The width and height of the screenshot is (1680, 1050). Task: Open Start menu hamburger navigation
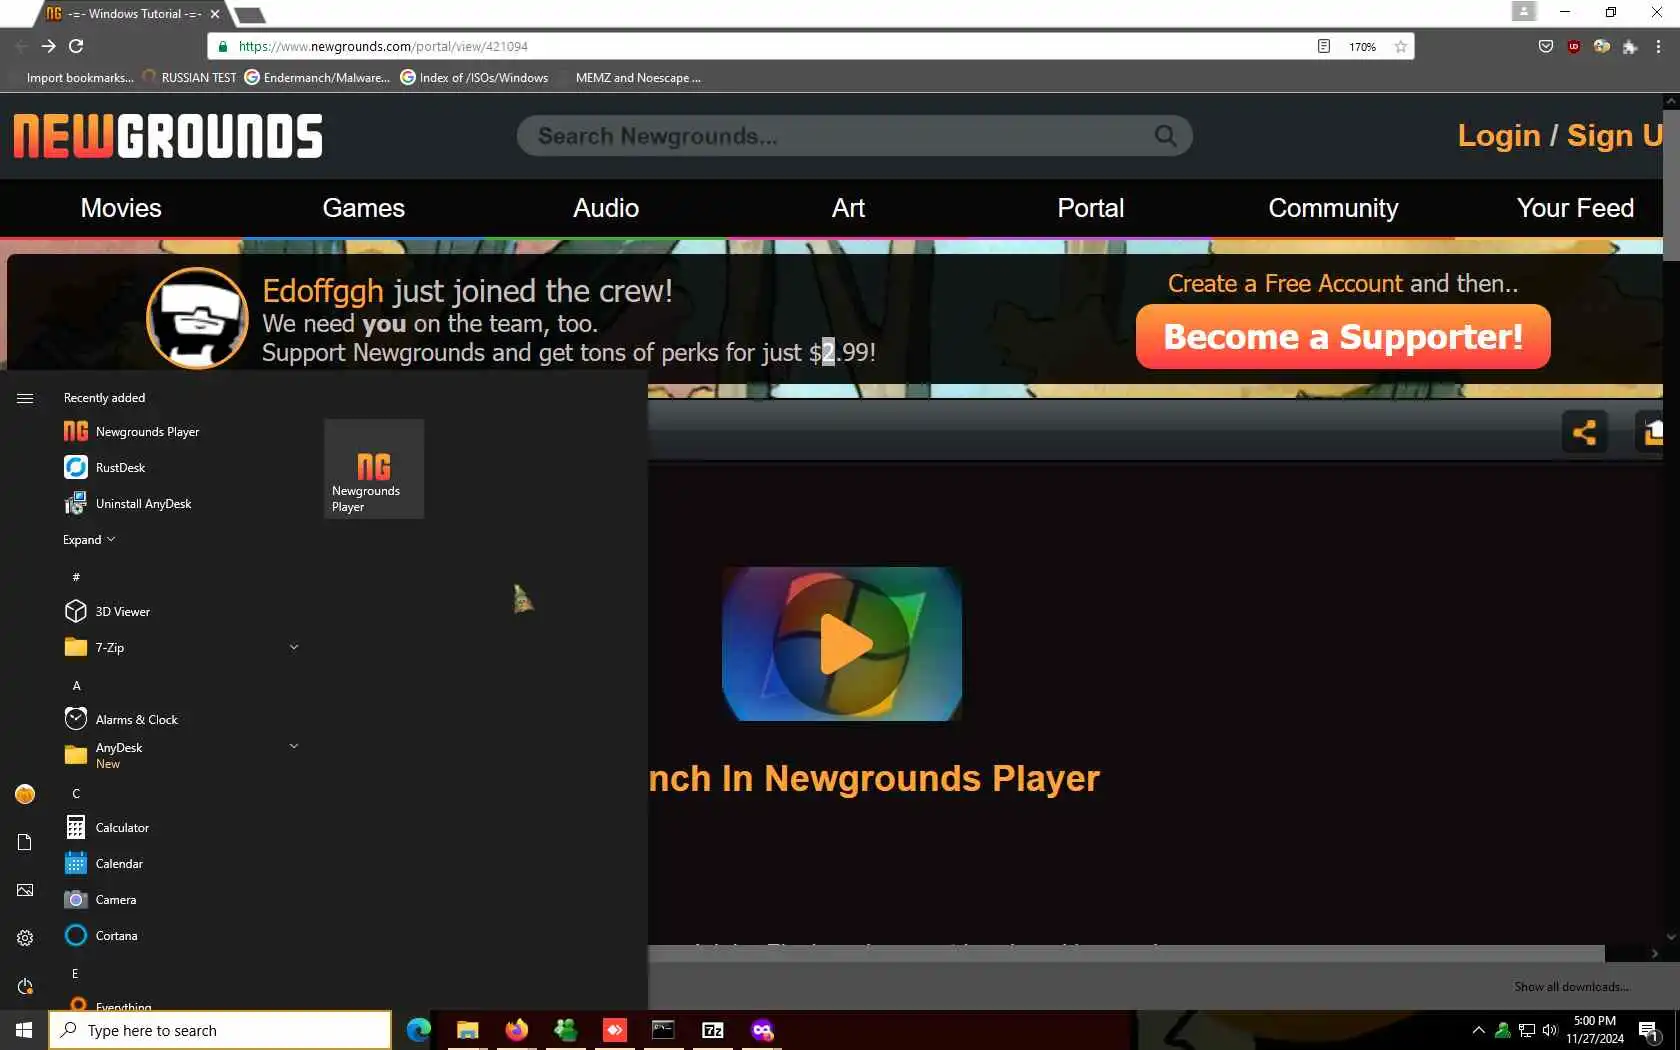[25, 398]
